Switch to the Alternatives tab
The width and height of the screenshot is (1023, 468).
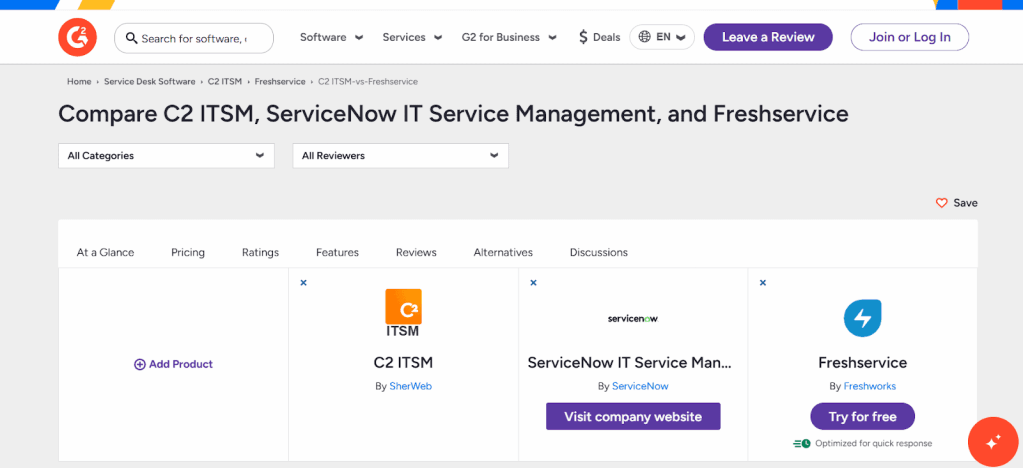503,253
